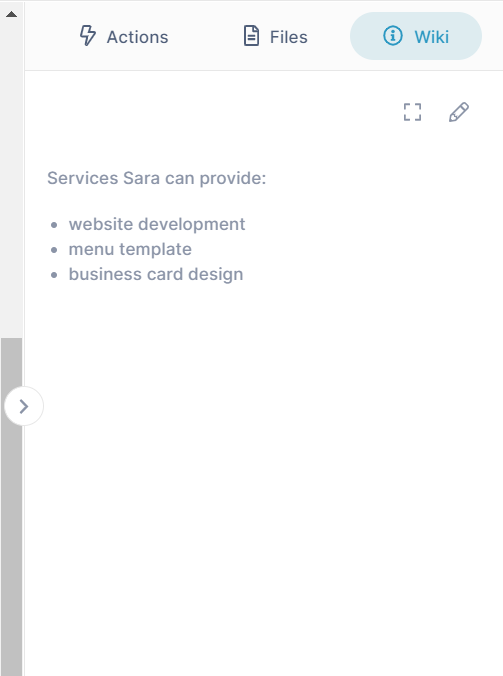503x676 pixels.
Task: Click the document icon beside Files
Action: click(x=251, y=36)
